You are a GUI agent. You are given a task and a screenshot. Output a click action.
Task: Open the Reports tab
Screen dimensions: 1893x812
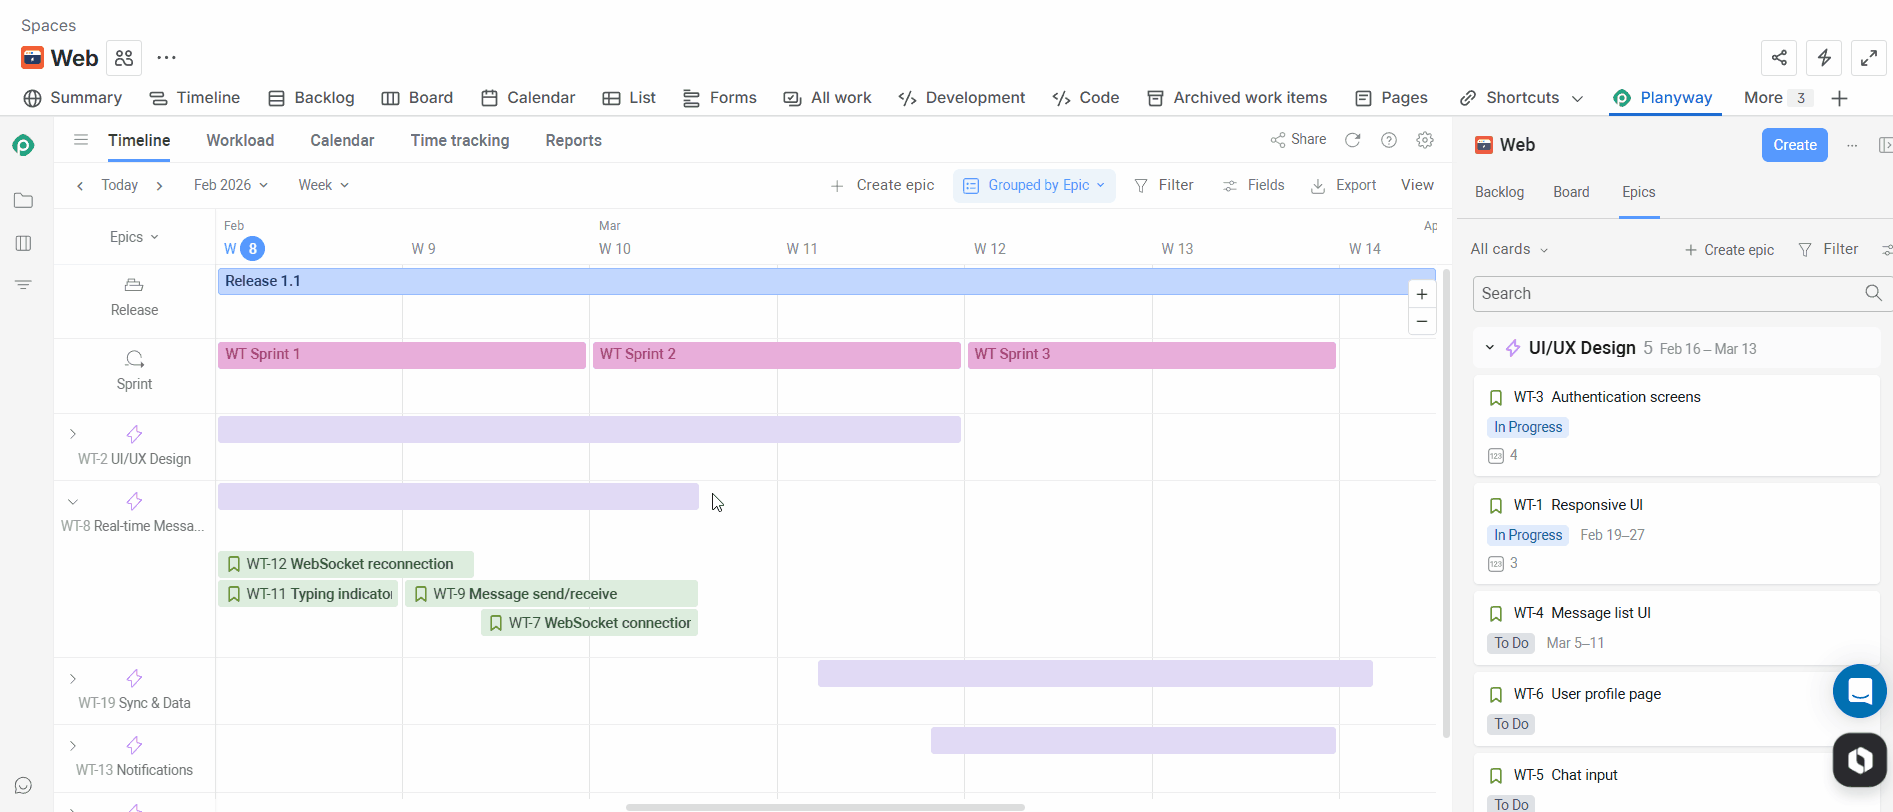pyautogui.click(x=573, y=140)
